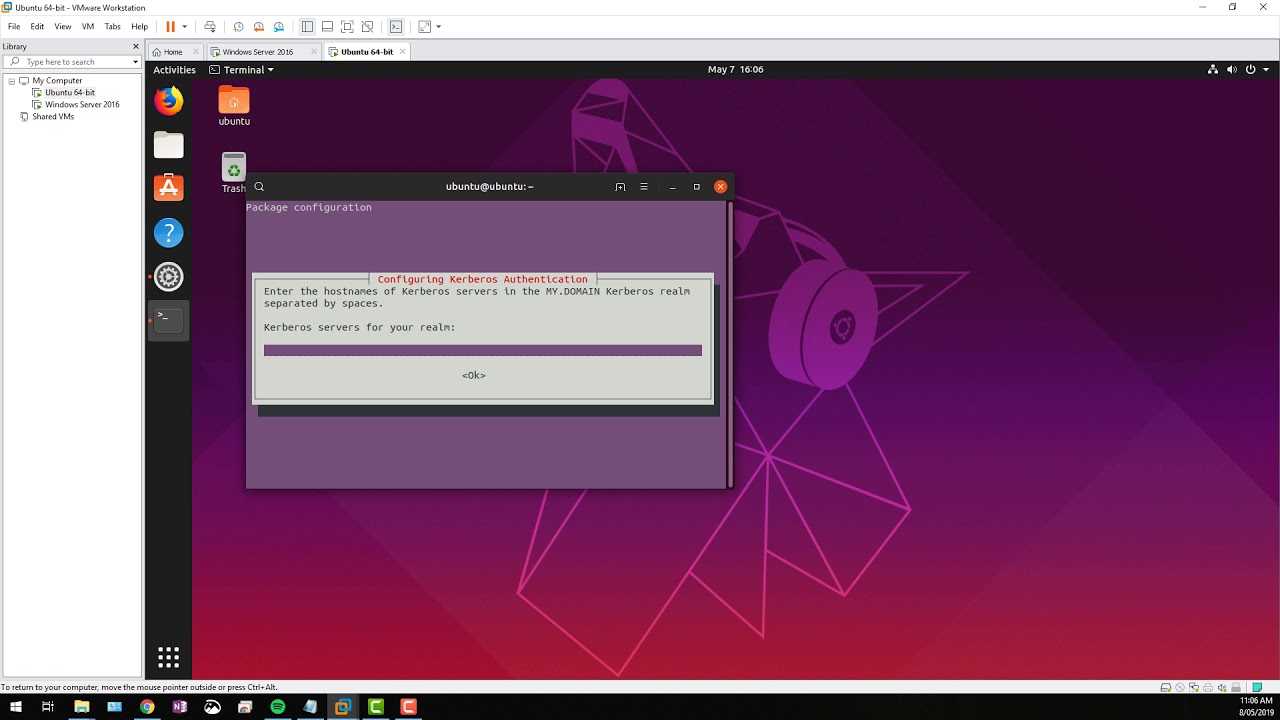Switch to the Home tab
The width and height of the screenshot is (1280, 720).
click(x=173, y=52)
